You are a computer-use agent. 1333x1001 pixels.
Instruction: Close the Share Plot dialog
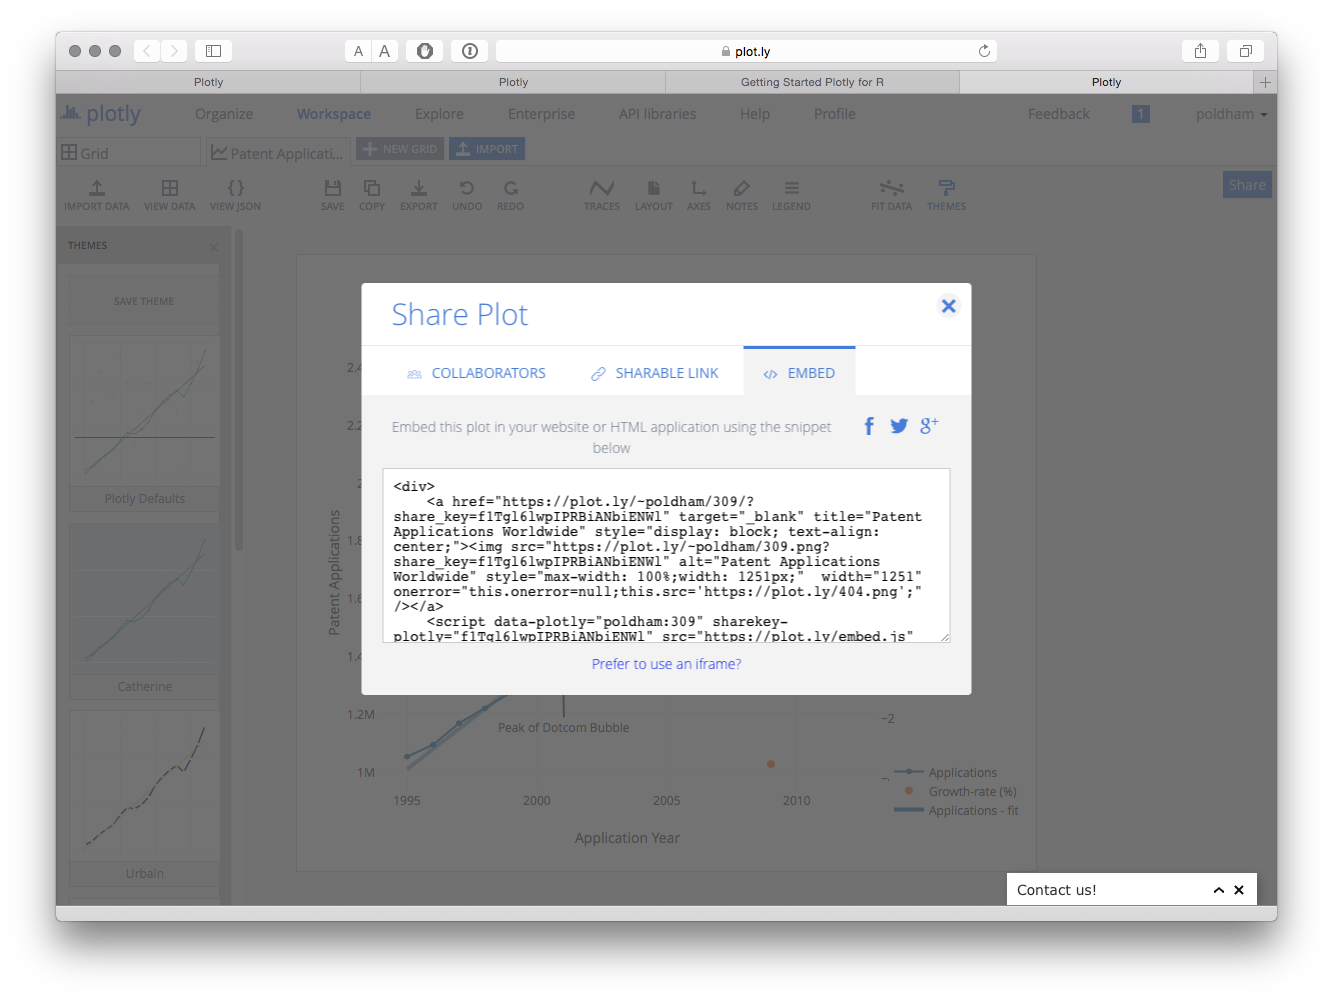coord(949,306)
